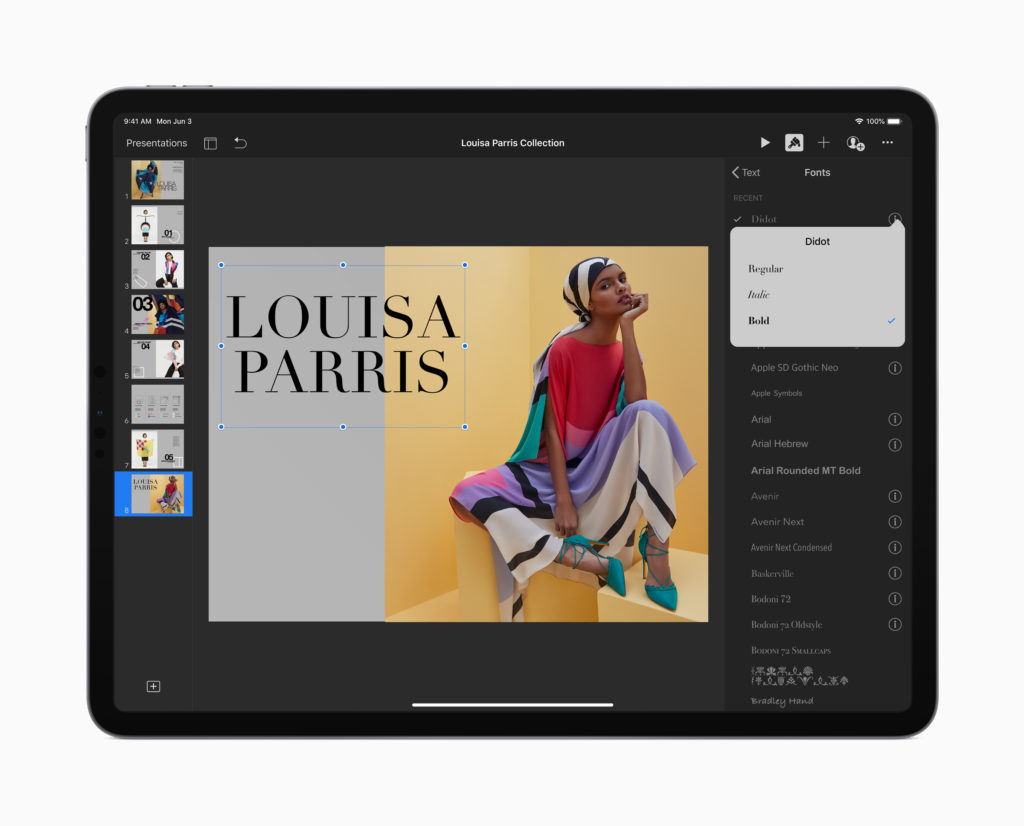
Task: Switch to the Fonts panel tab
Action: 817,172
